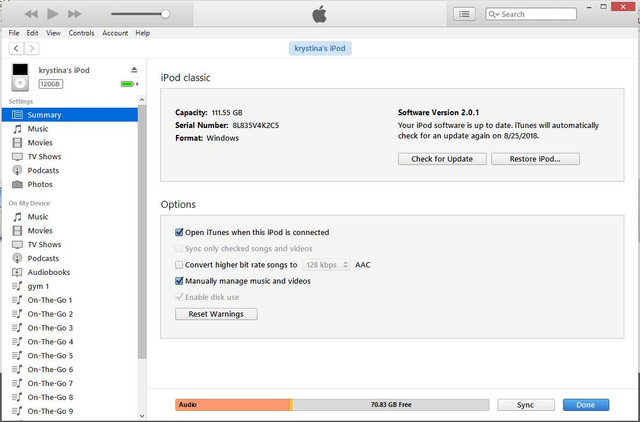This screenshot has width=640, height=422.
Task: Toggle Sync only checked songs and videos
Action: click(179, 249)
